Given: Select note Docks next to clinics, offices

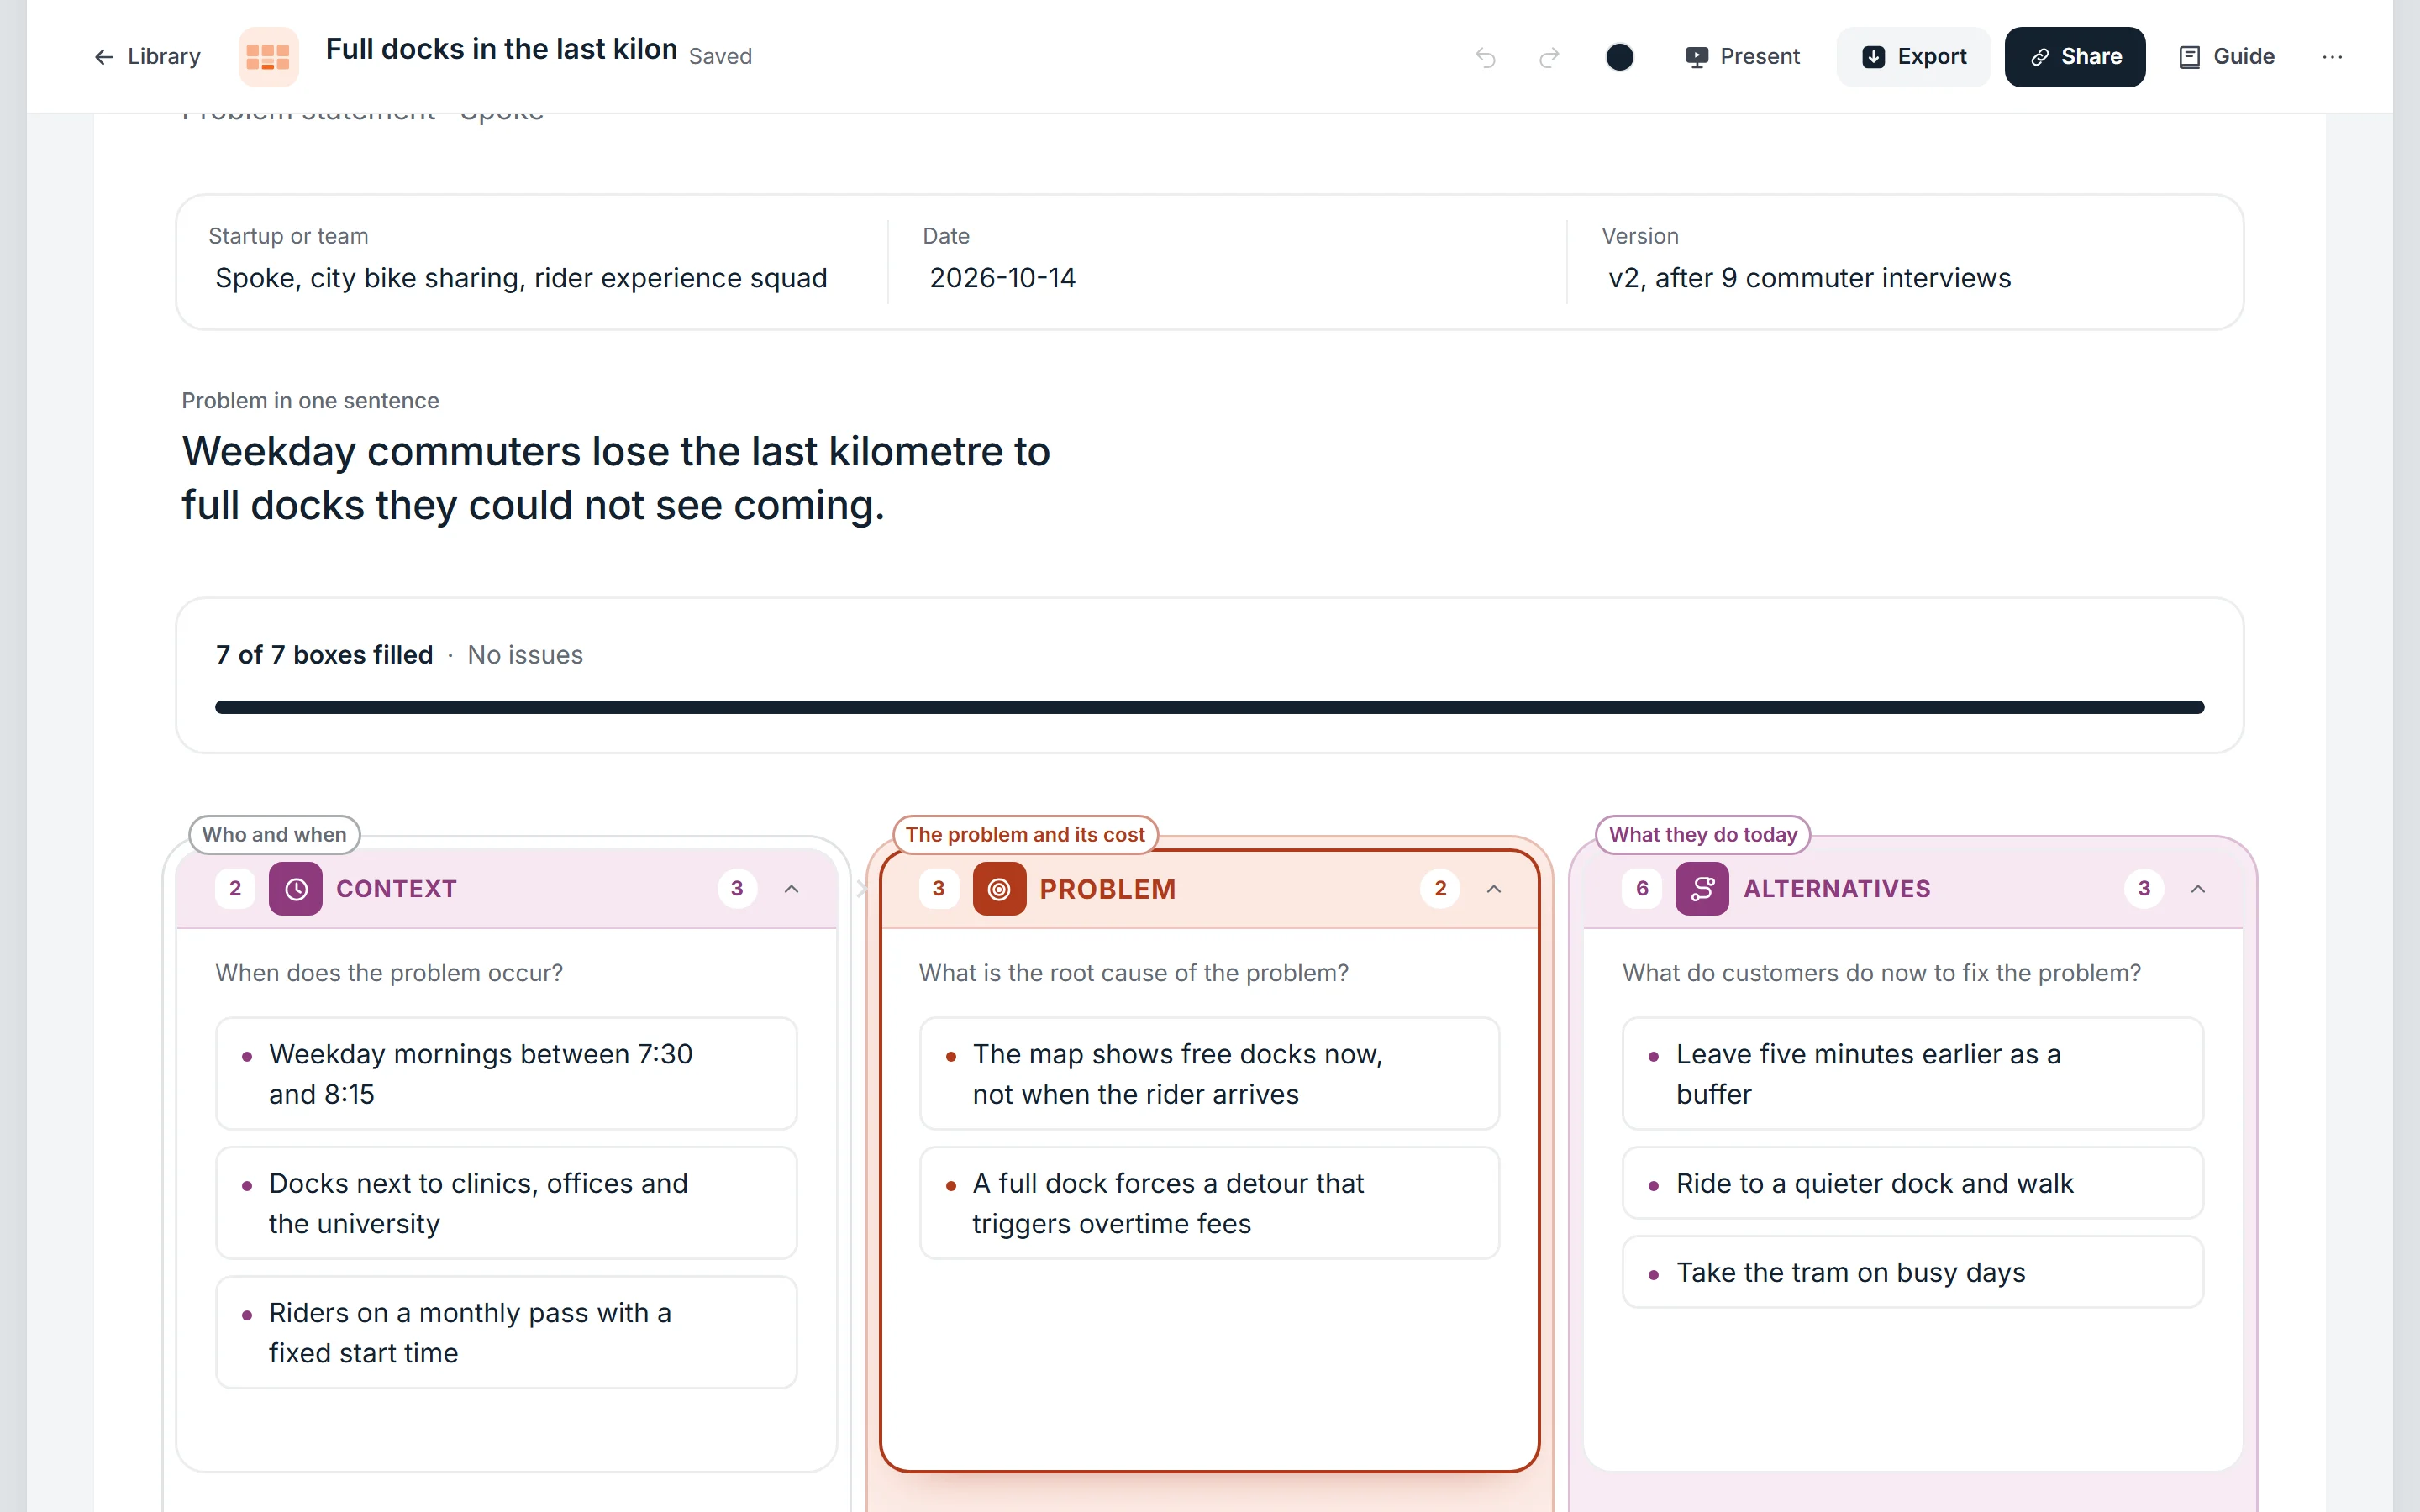Looking at the screenshot, I should (x=506, y=1203).
